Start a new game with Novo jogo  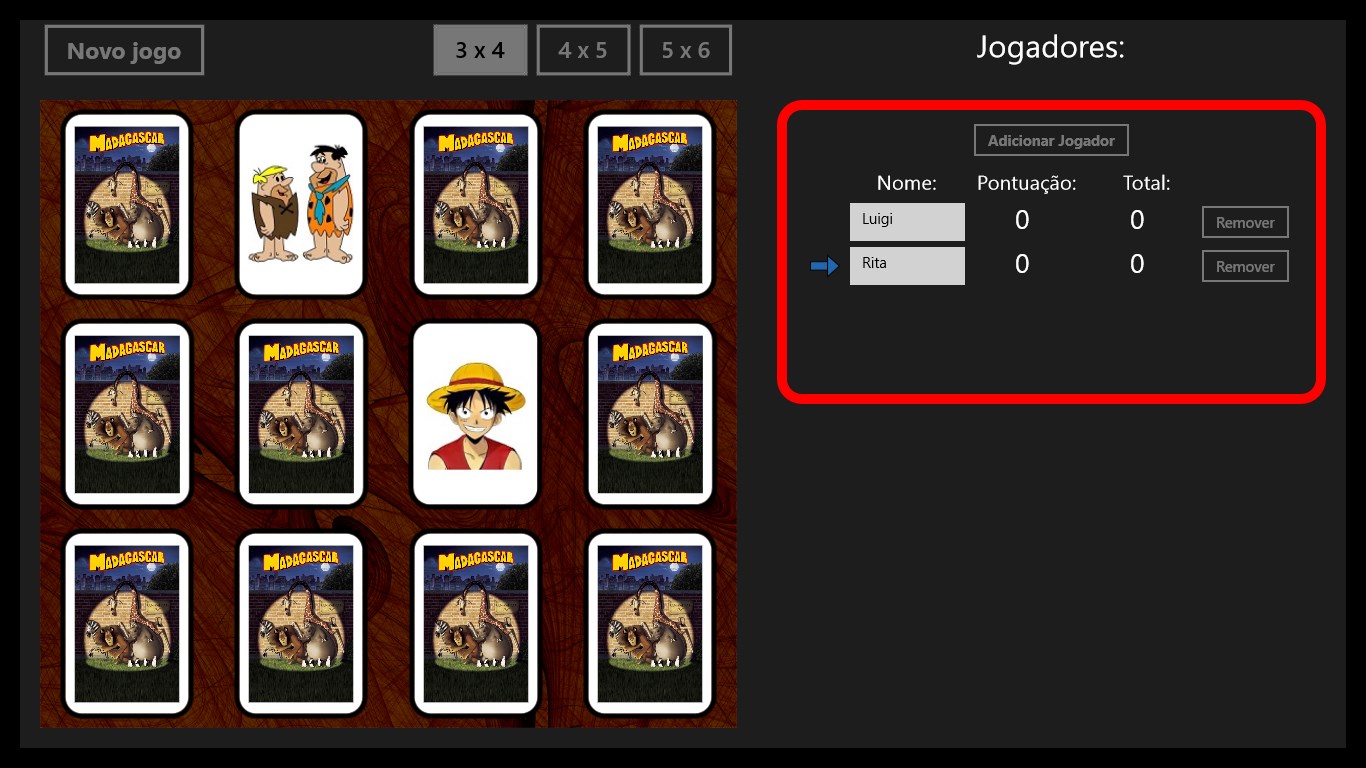coord(124,50)
